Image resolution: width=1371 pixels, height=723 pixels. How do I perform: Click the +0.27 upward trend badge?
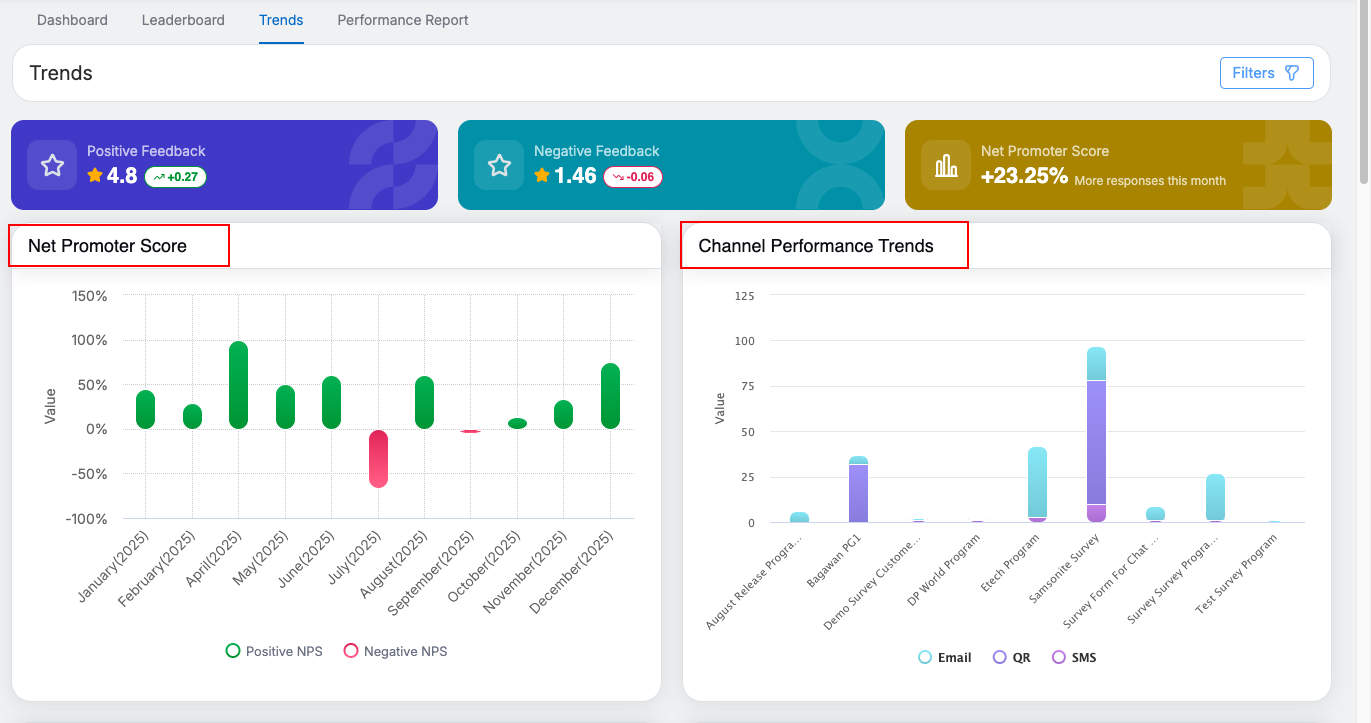point(176,177)
